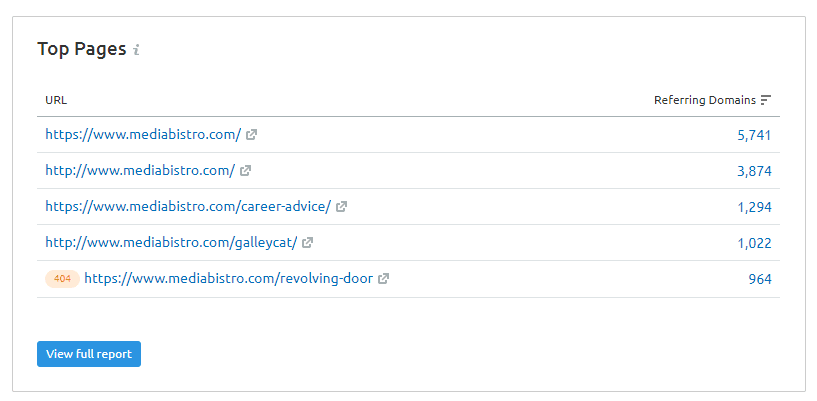Click the 404 status badge
The height and width of the screenshot is (401, 817).
pyautogui.click(x=62, y=279)
